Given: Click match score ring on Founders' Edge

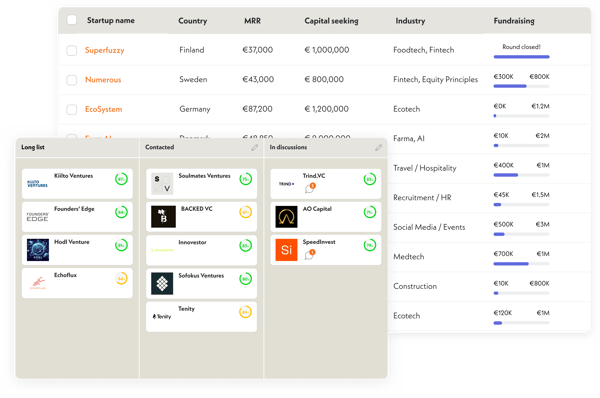Looking at the screenshot, I should pyautogui.click(x=121, y=212).
